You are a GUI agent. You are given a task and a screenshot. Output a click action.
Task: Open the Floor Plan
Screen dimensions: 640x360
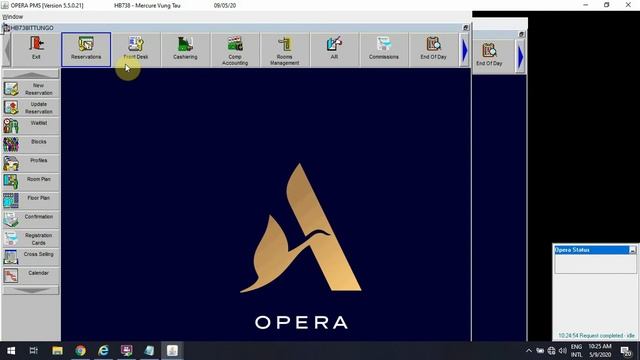coord(31,202)
